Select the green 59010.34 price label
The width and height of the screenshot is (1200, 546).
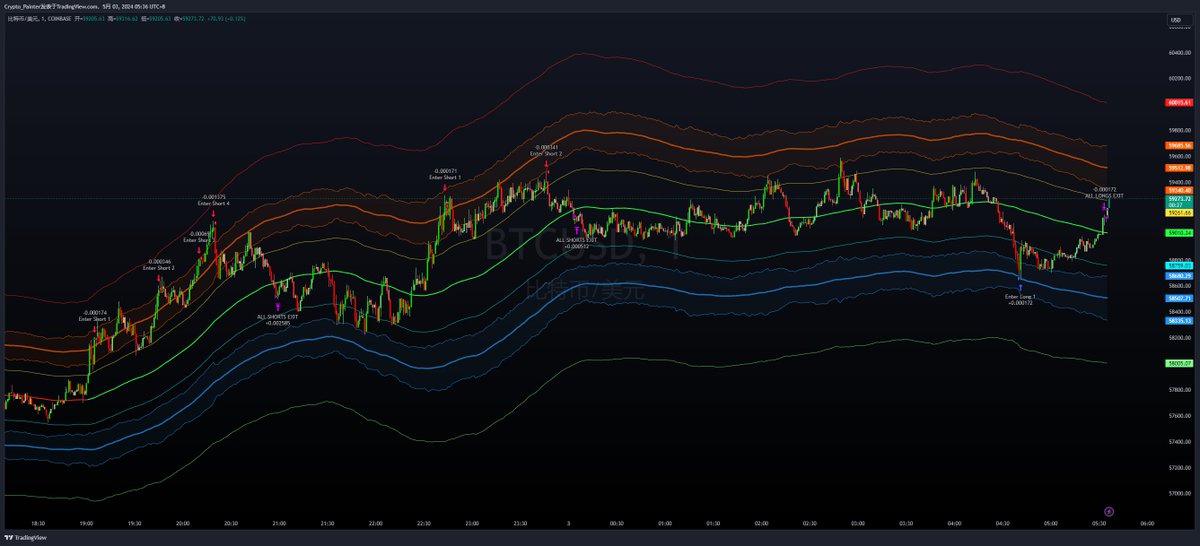coord(1180,232)
